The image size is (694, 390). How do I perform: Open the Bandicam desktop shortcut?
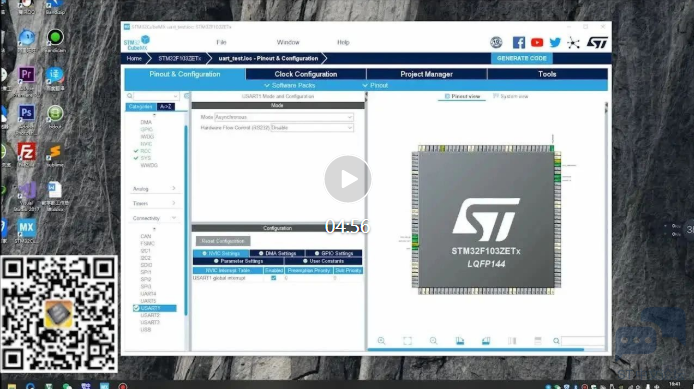(55, 37)
